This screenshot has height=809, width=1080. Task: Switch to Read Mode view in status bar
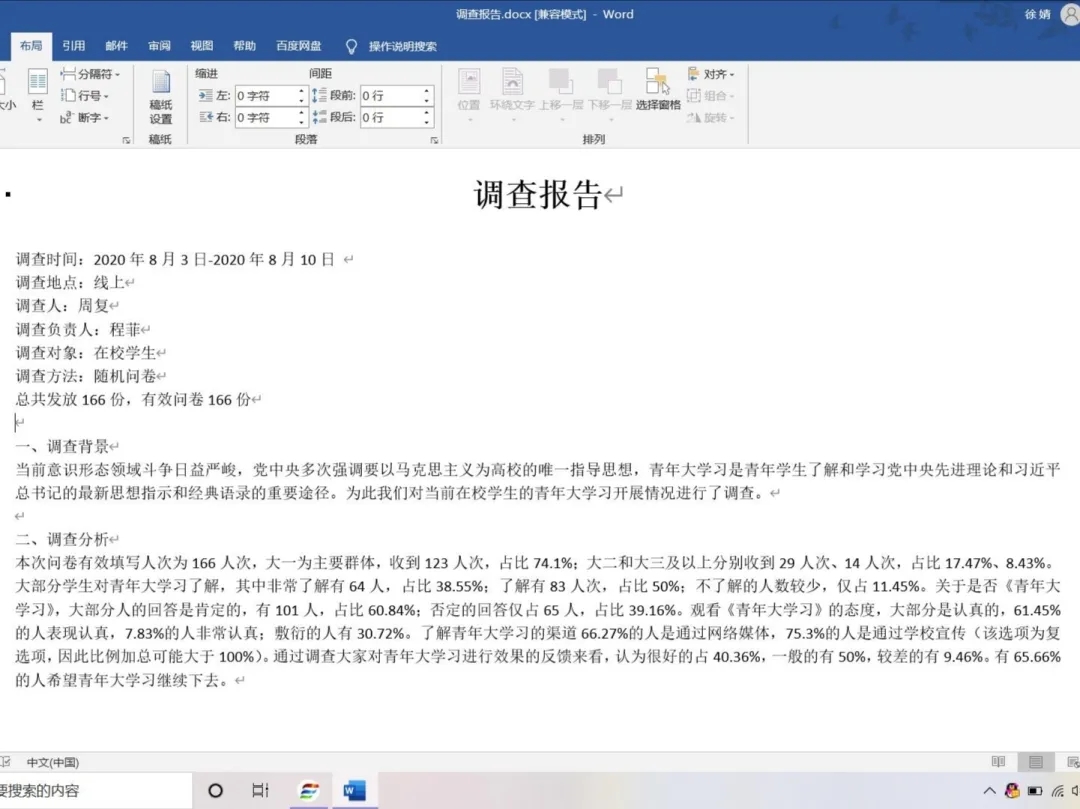pos(999,762)
